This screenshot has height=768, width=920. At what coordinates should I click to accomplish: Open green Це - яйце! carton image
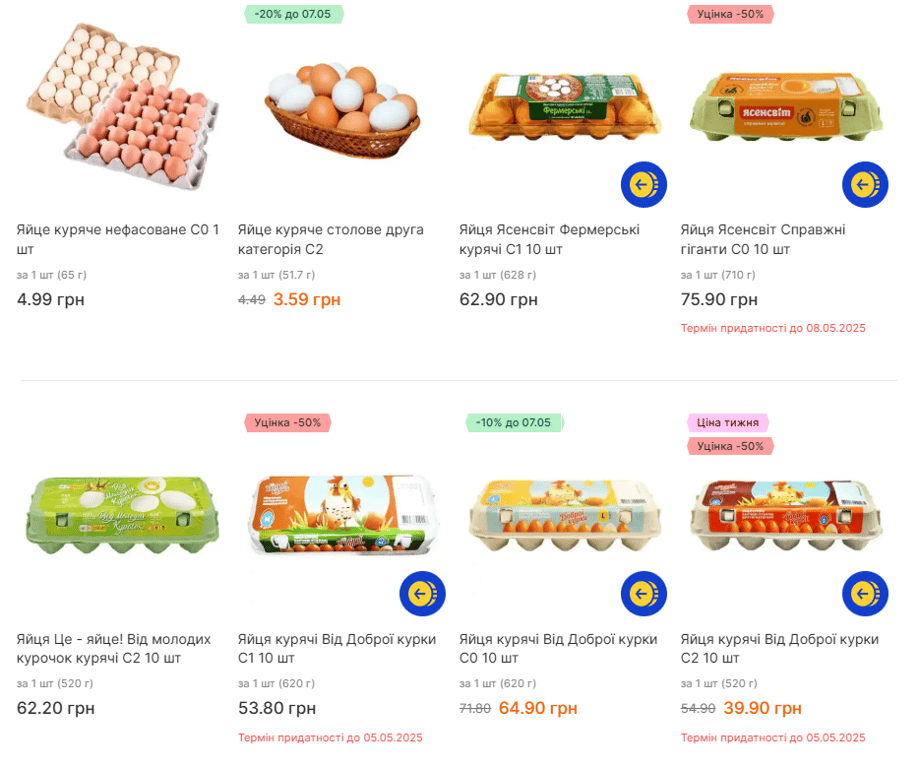tap(120, 515)
